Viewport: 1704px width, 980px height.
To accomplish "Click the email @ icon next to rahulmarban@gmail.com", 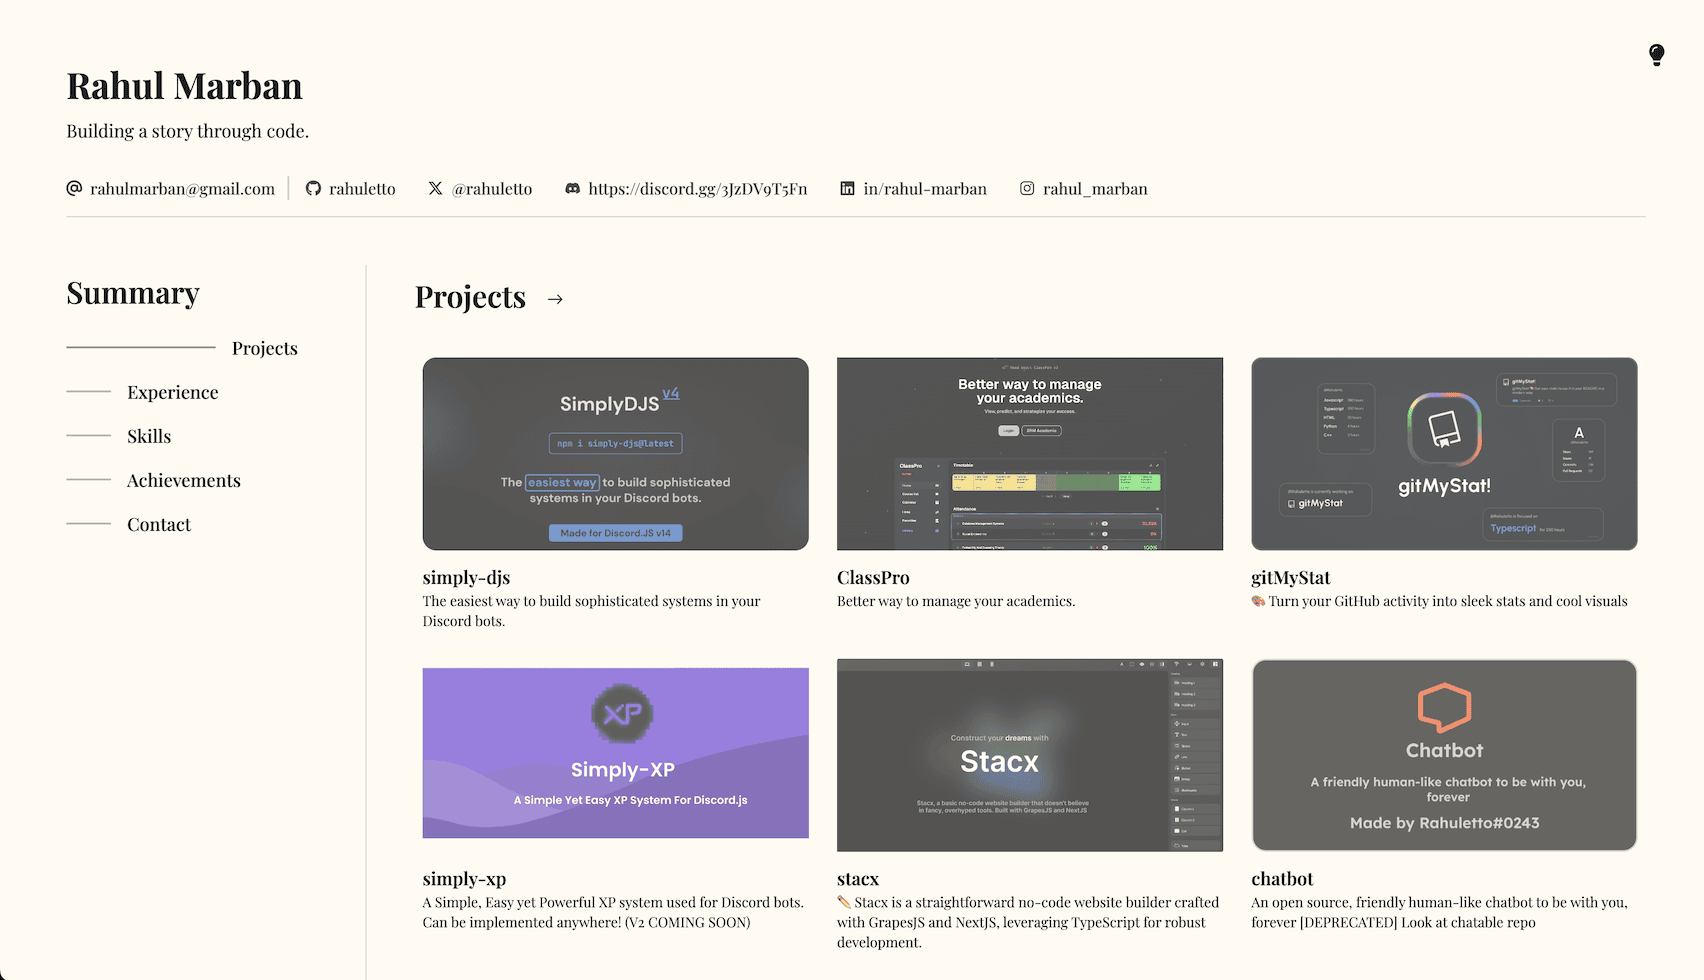I will (74, 188).
